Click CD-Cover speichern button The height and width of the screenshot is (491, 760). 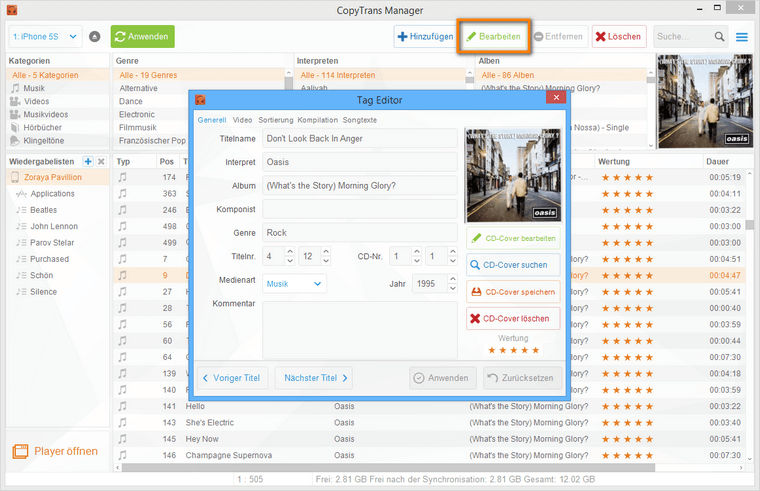tap(513, 292)
